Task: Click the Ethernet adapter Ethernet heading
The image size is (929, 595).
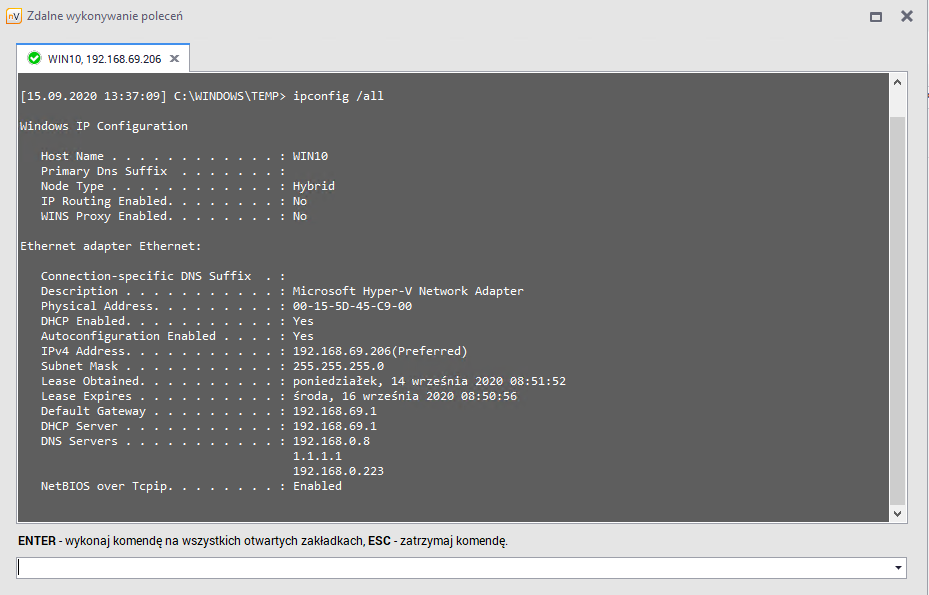Action: (111, 246)
